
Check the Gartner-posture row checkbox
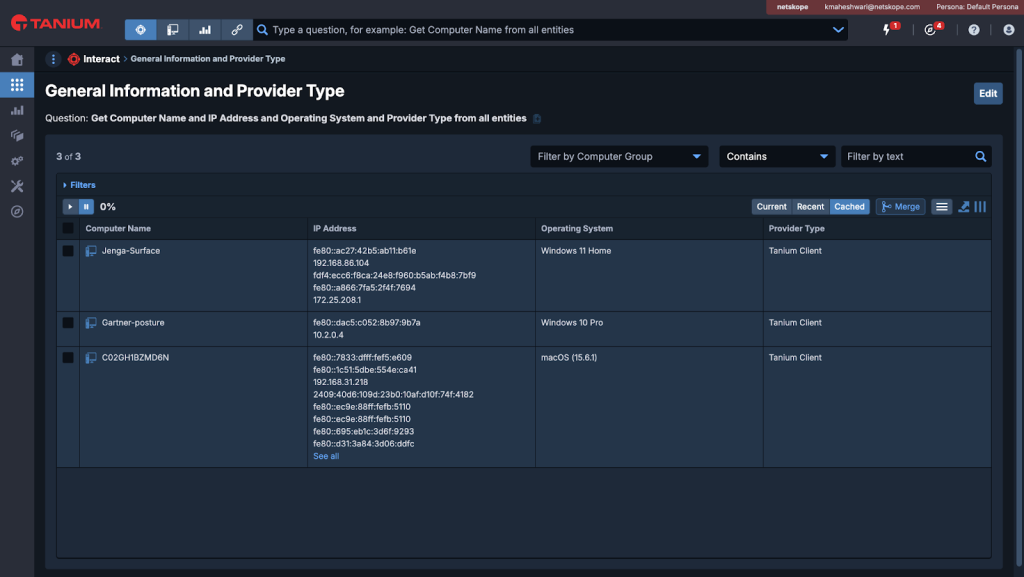68,322
